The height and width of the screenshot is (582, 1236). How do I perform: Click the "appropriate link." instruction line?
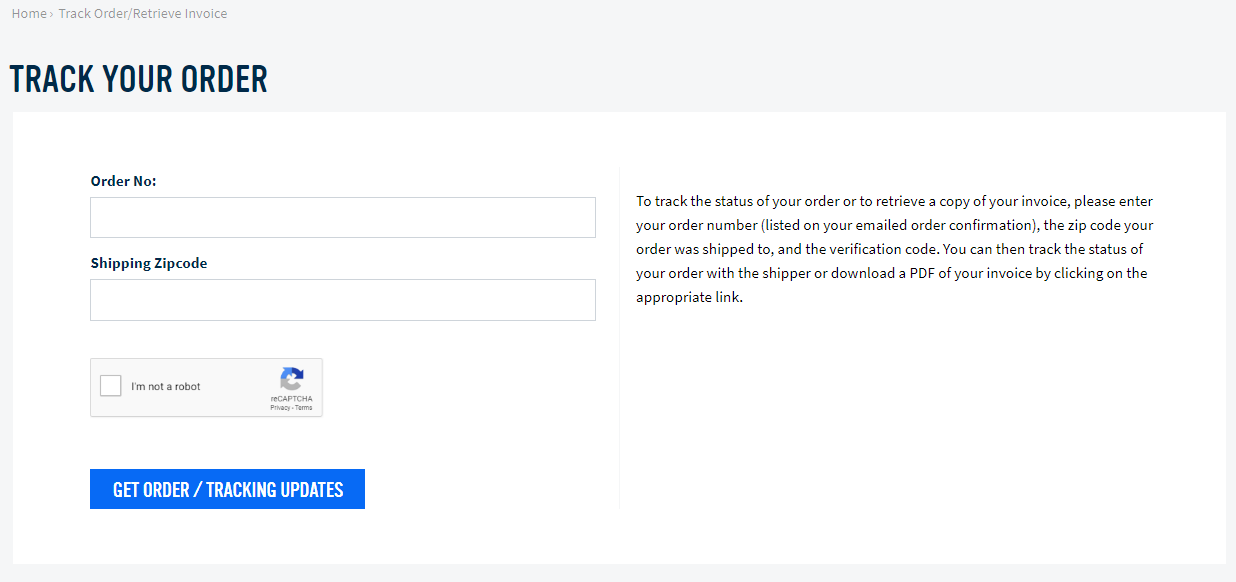pos(689,297)
